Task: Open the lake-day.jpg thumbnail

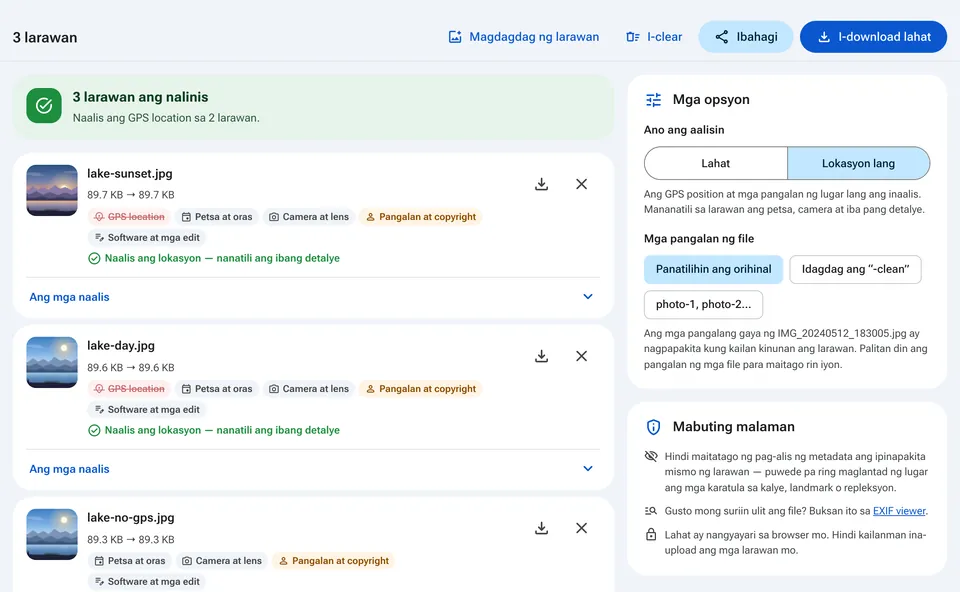Action: click(x=52, y=362)
